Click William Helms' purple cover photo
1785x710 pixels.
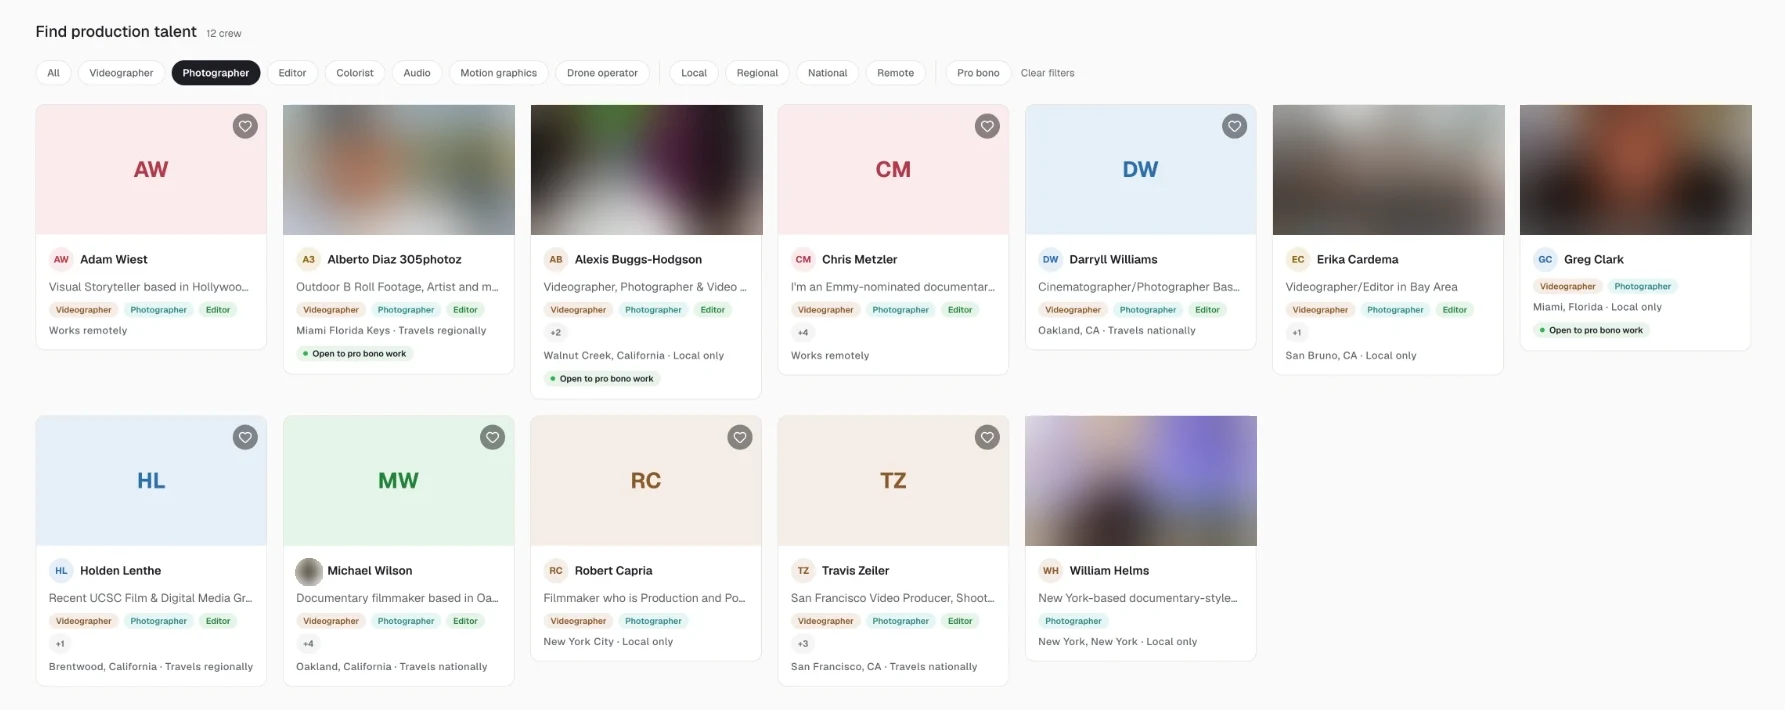pos(1141,481)
